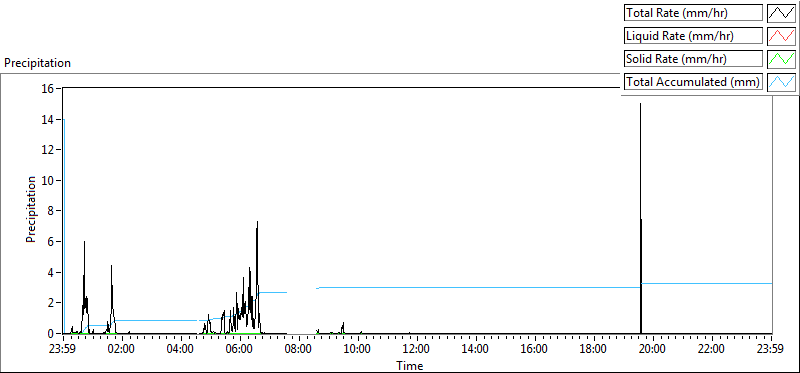Click the 16 value on the Y axis
800x373 pixels.
point(49,88)
